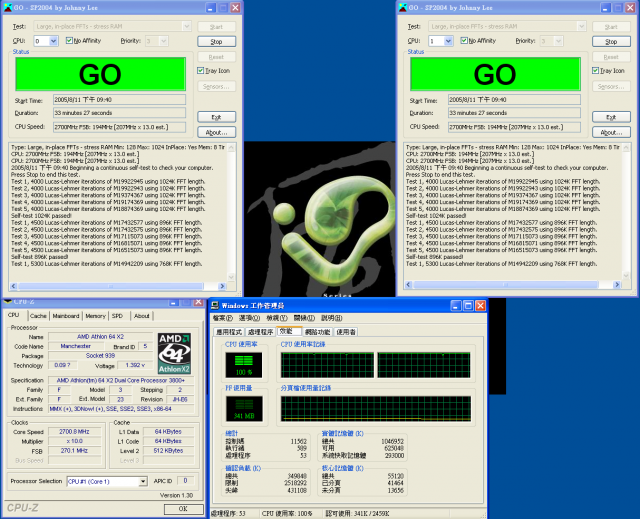This screenshot has width=640, height=519.
Task: Click CPU-Z title bar icon
Action: (x=7, y=302)
